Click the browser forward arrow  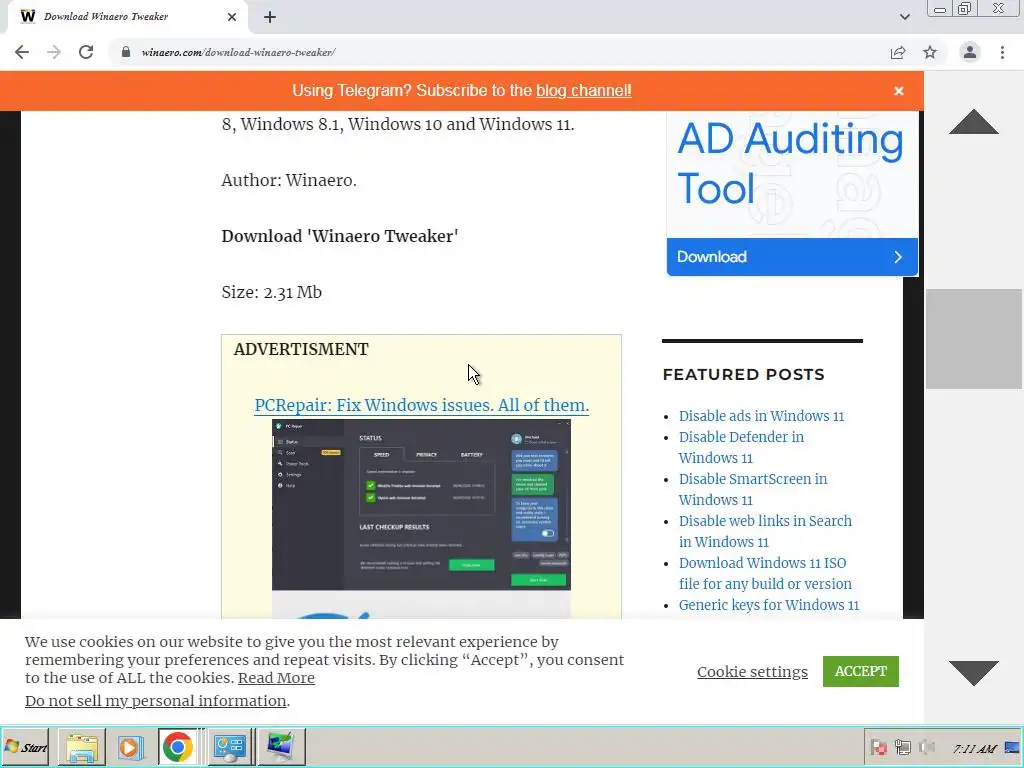tap(54, 52)
